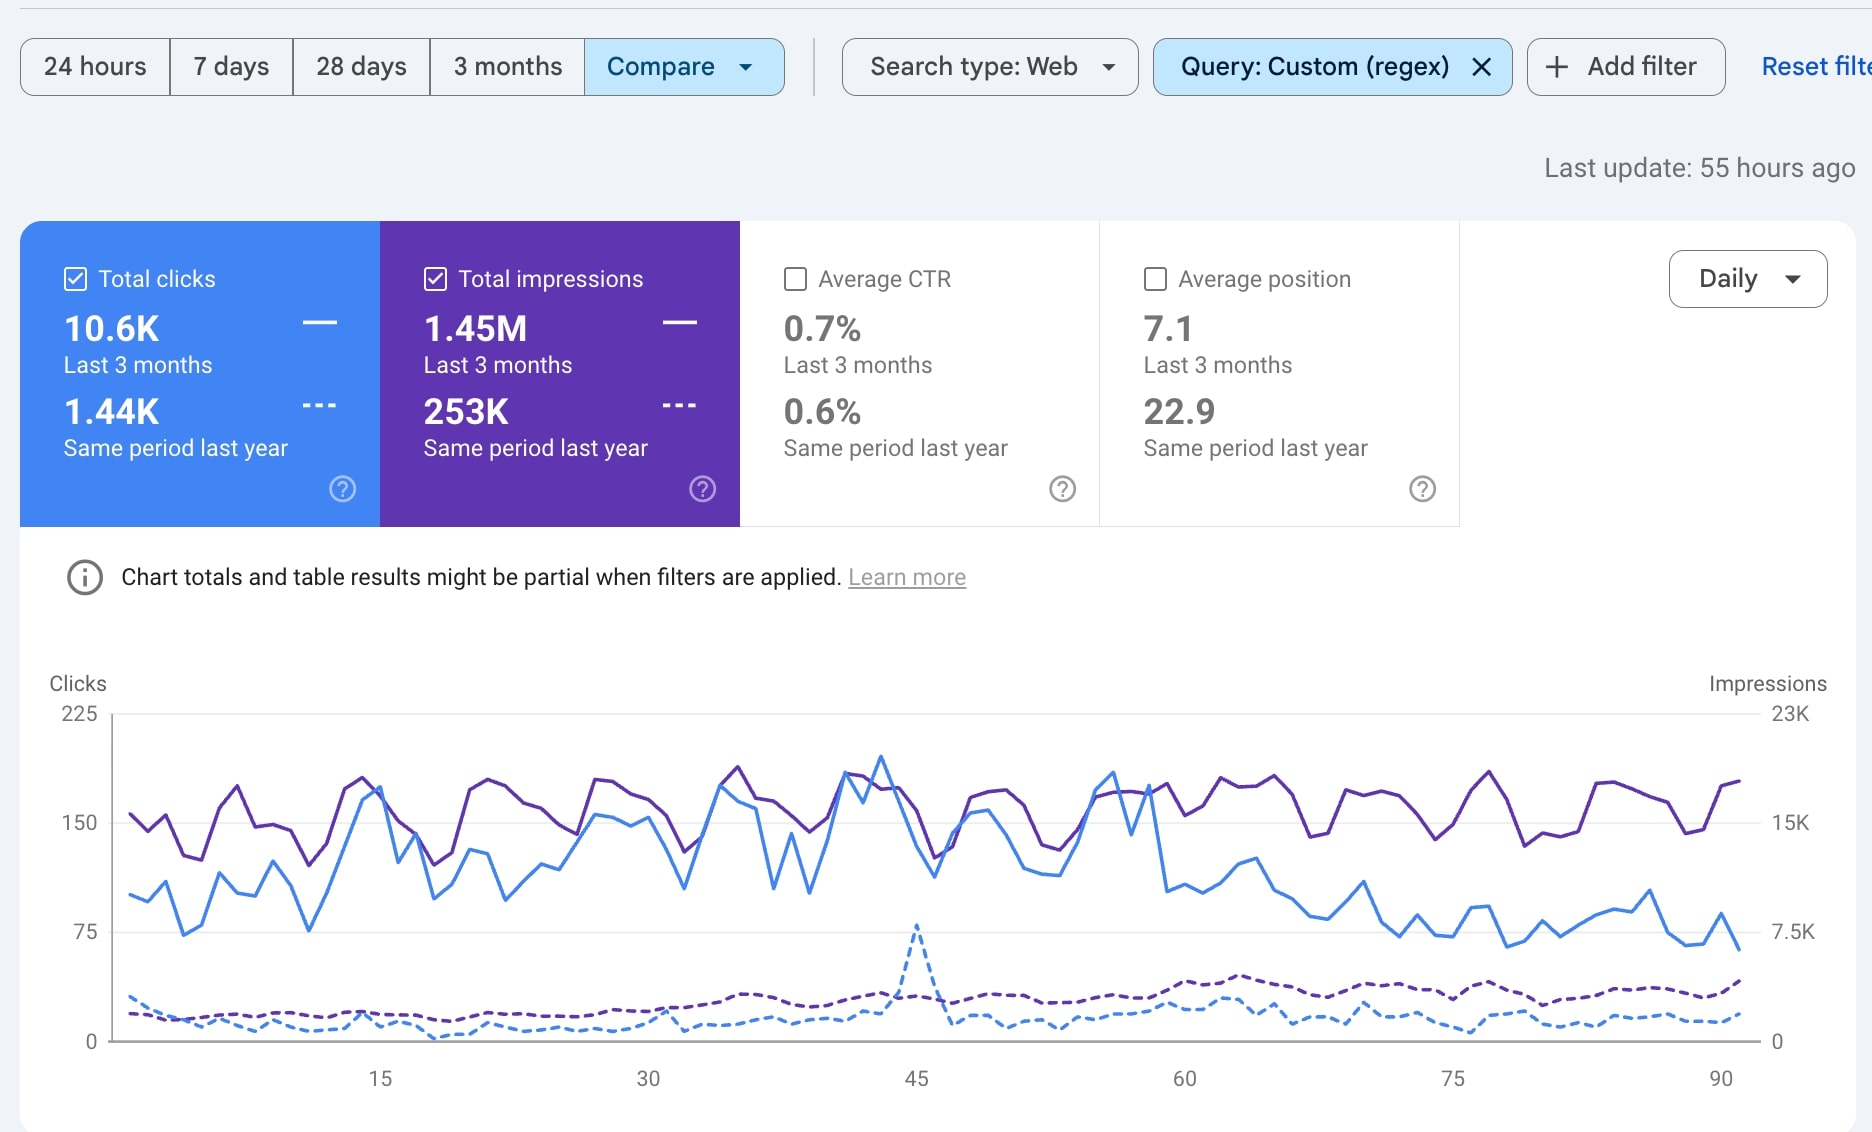Open the Learn more link
Image resolution: width=1872 pixels, height=1132 pixels.
pyautogui.click(x=906, y=577)
